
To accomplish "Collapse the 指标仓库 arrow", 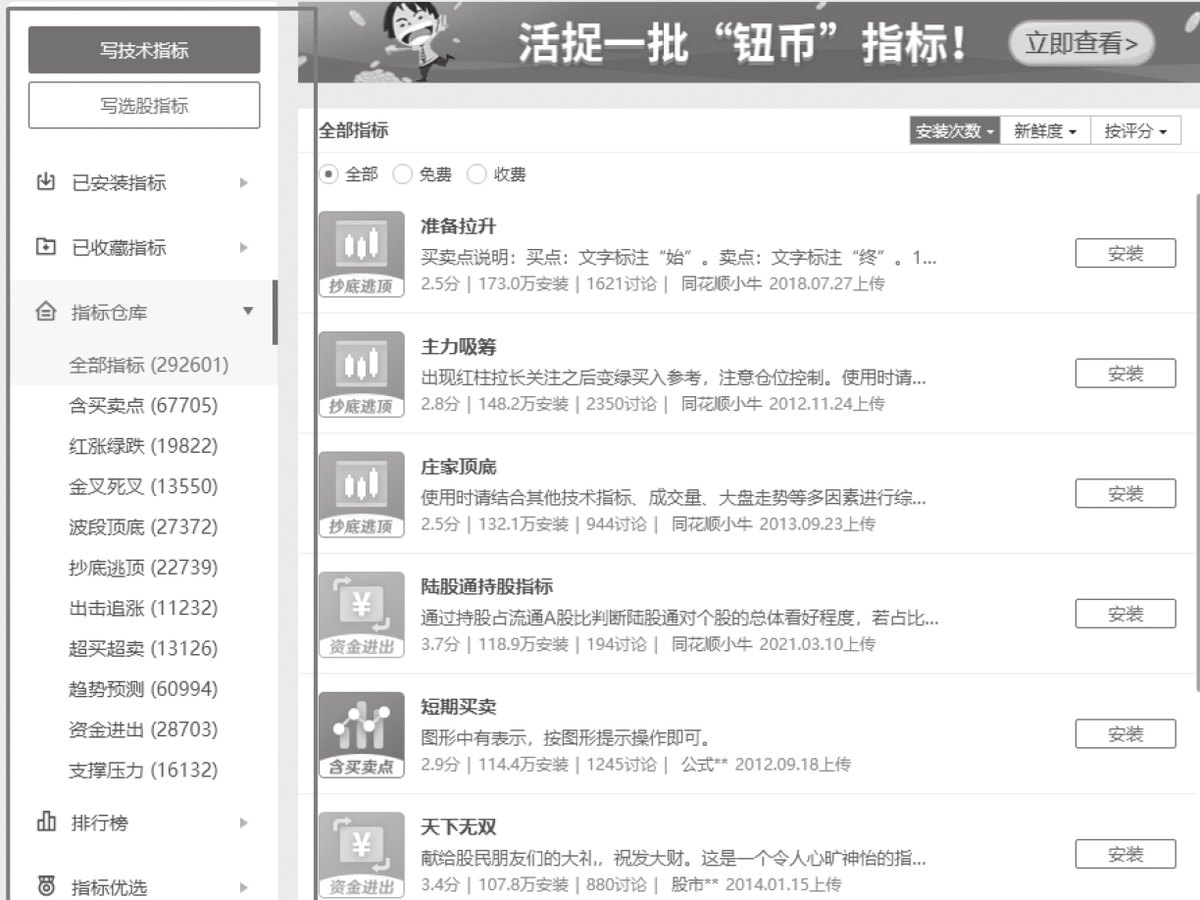I will click(x=248, y=311).
